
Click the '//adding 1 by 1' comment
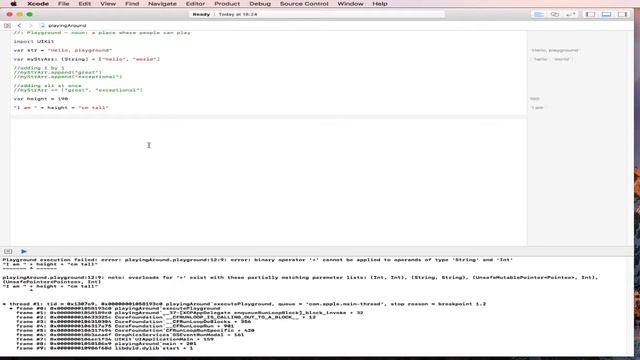point(39,68)
